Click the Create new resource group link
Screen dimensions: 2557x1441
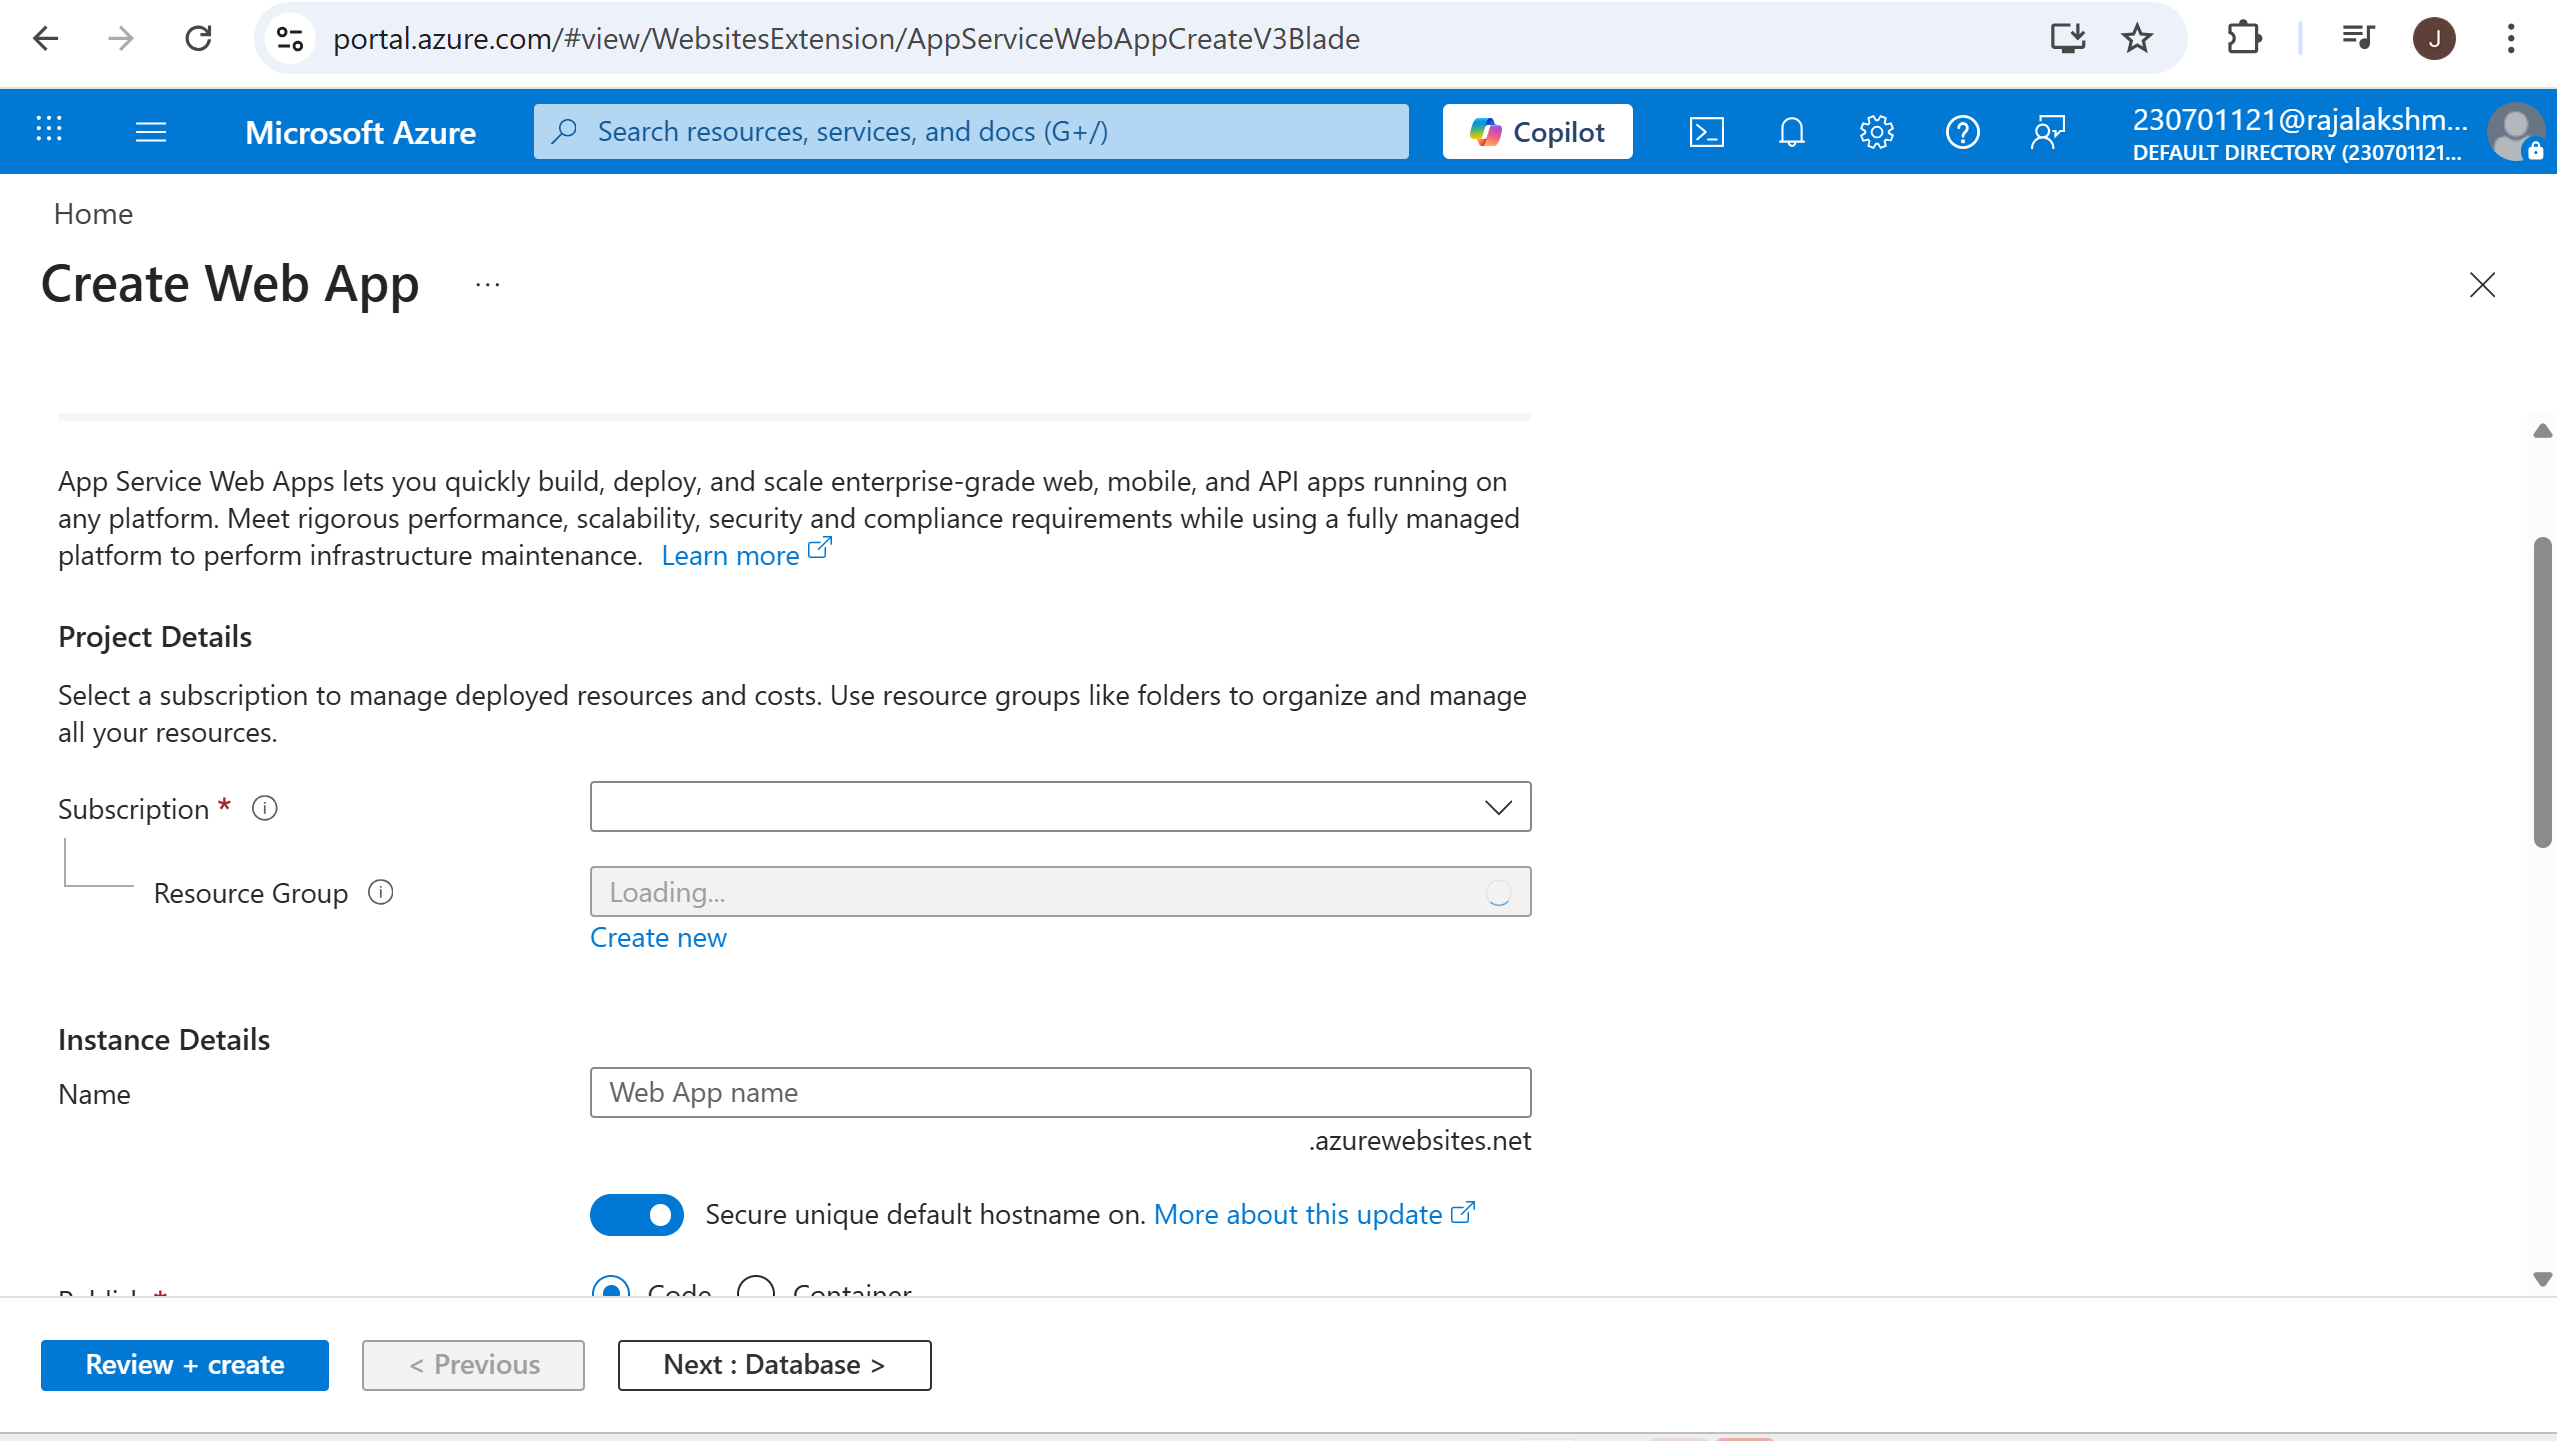pyautogui.click(x=658, y=938)
